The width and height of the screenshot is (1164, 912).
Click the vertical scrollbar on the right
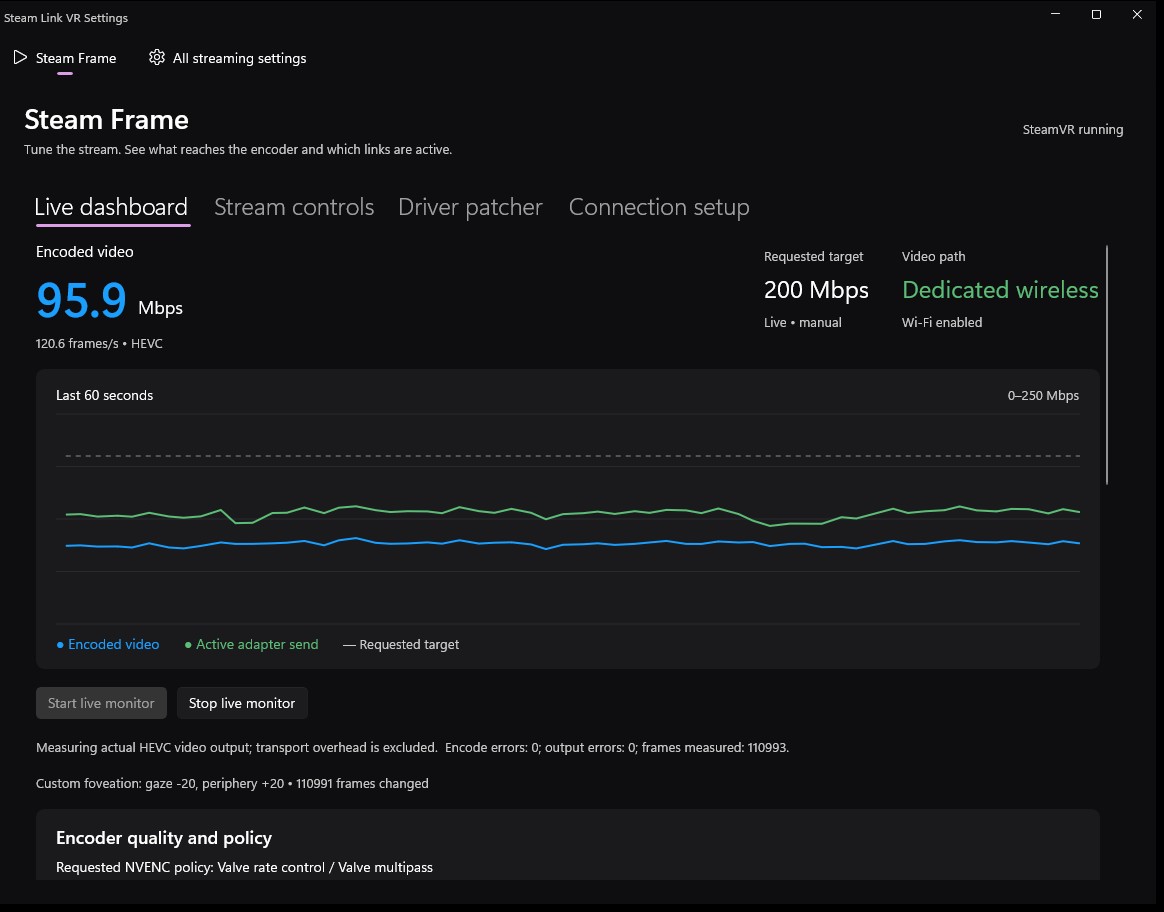tap(1106, 365)
